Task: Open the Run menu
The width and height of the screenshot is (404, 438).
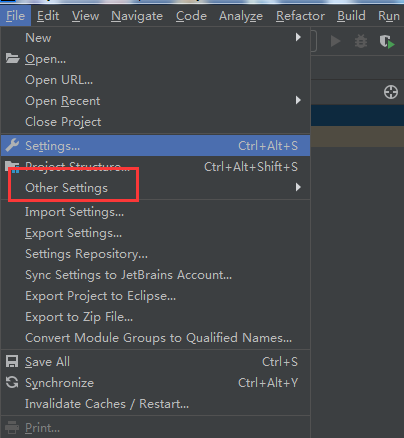Action: (389, 16)
